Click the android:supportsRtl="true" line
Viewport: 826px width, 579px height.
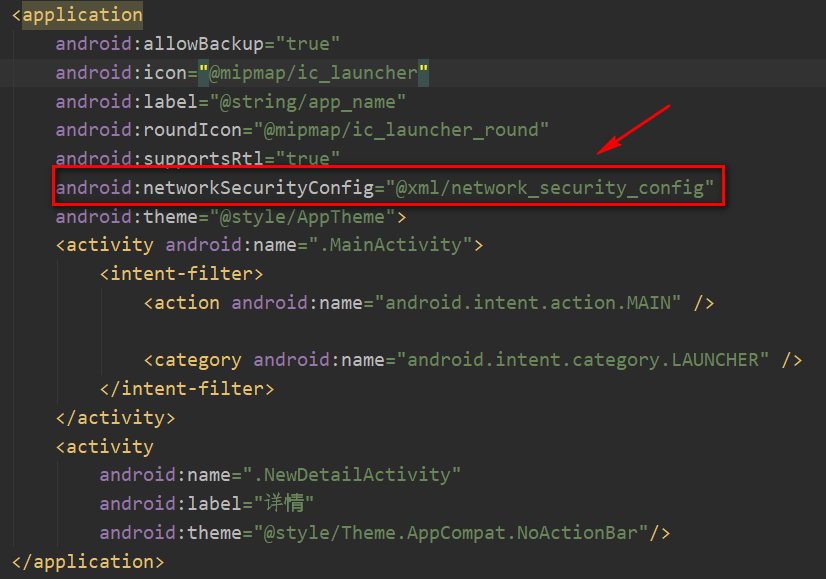[198, 158]
